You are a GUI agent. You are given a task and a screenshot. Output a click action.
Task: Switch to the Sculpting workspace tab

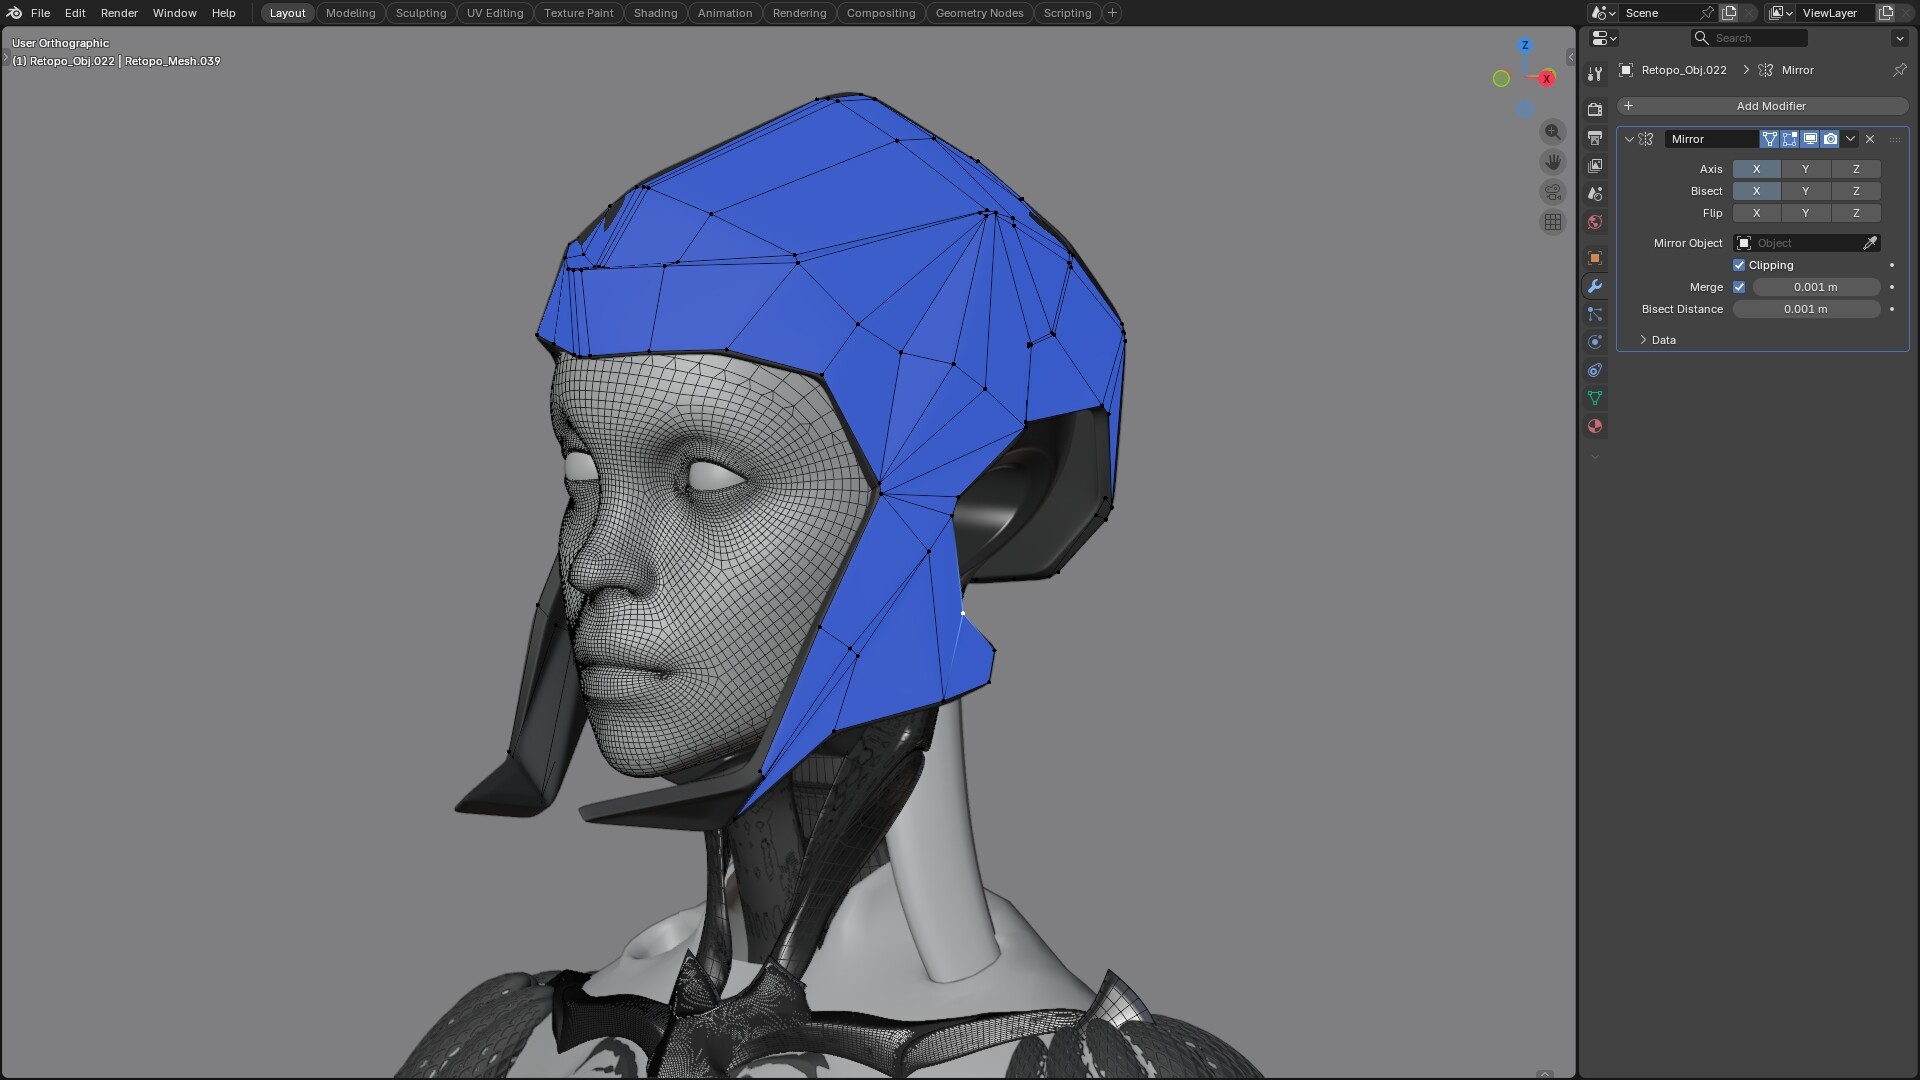click(420, 13)
